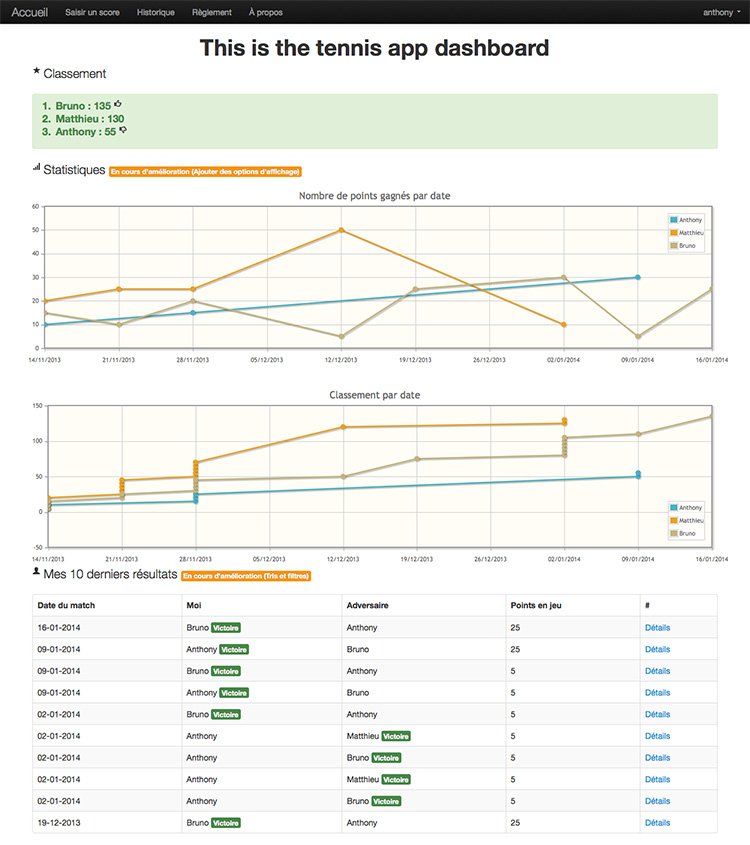Click Anthony's 30-point marker on 09/01/2014

pos(638,278)
